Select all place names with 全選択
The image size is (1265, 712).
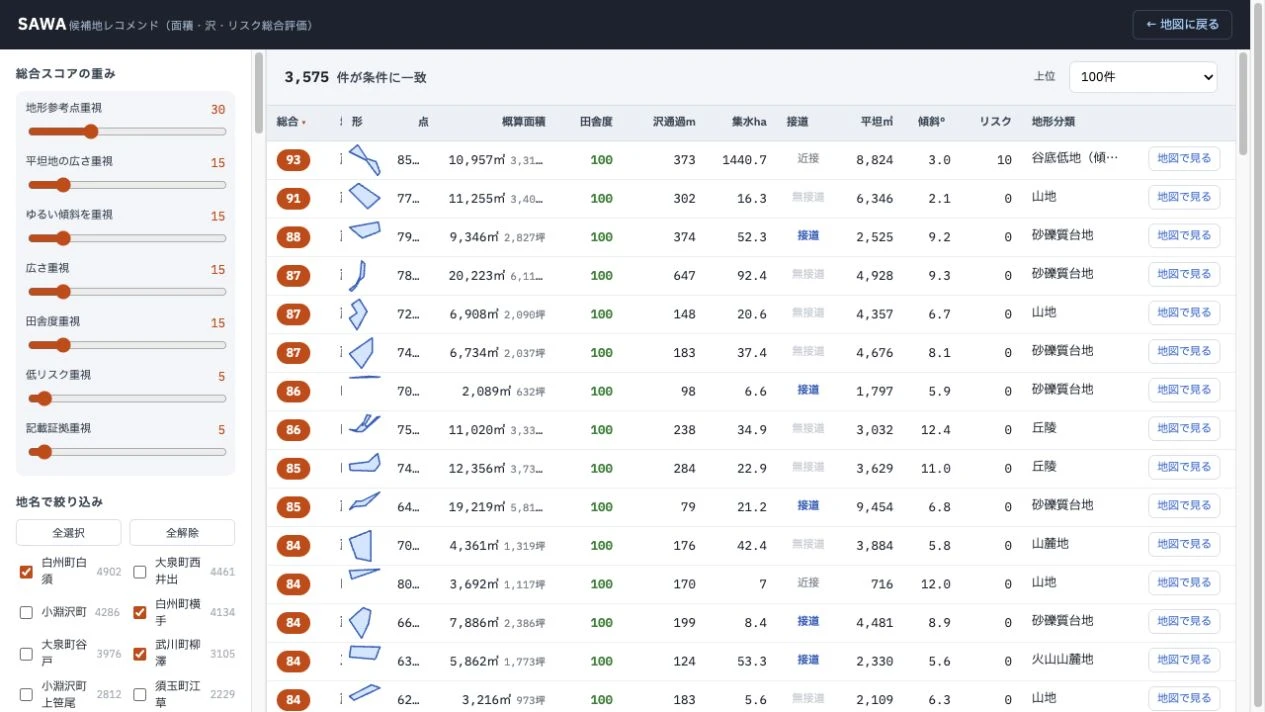(69, 532)
